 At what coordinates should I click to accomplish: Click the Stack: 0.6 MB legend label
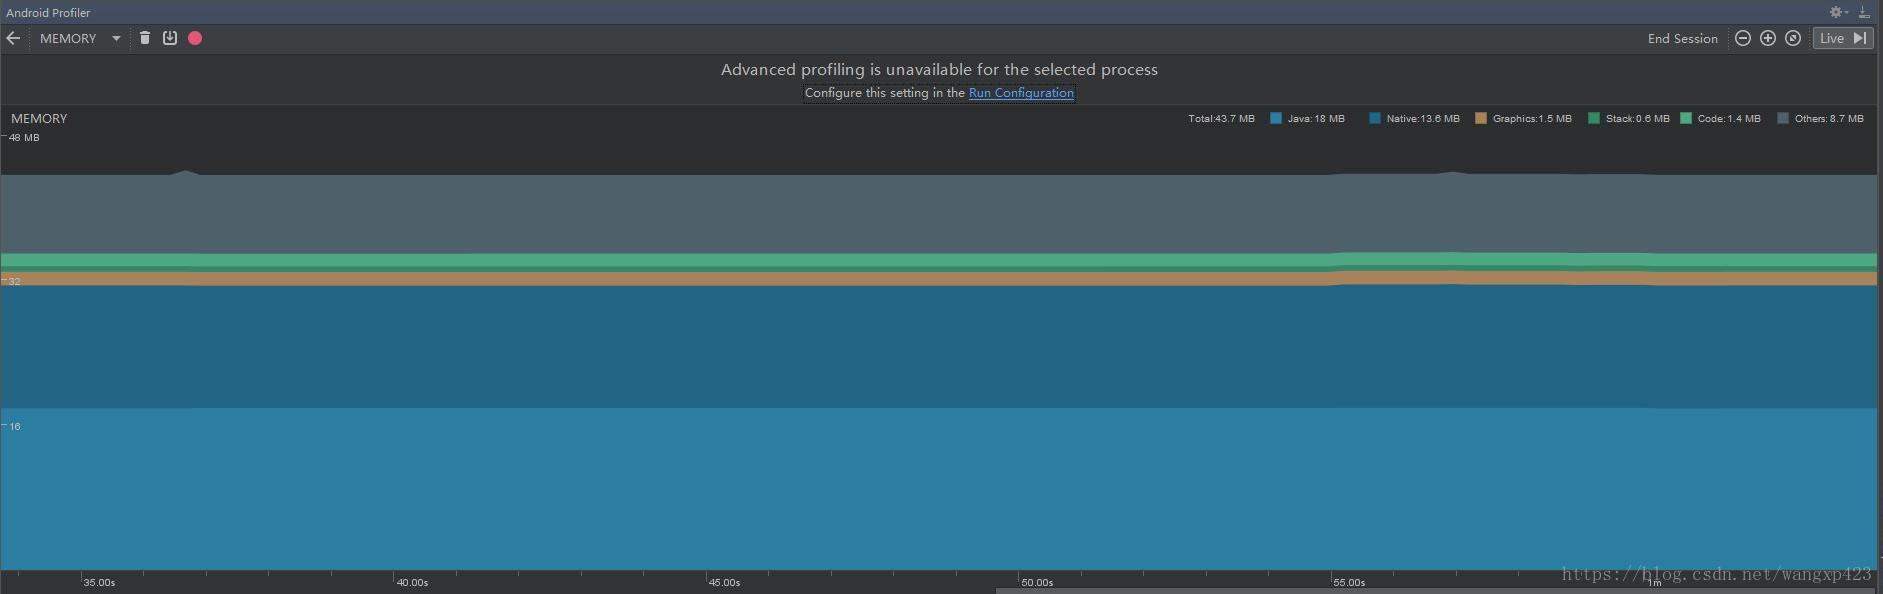pyautogui.click(x=1637, y=118)
